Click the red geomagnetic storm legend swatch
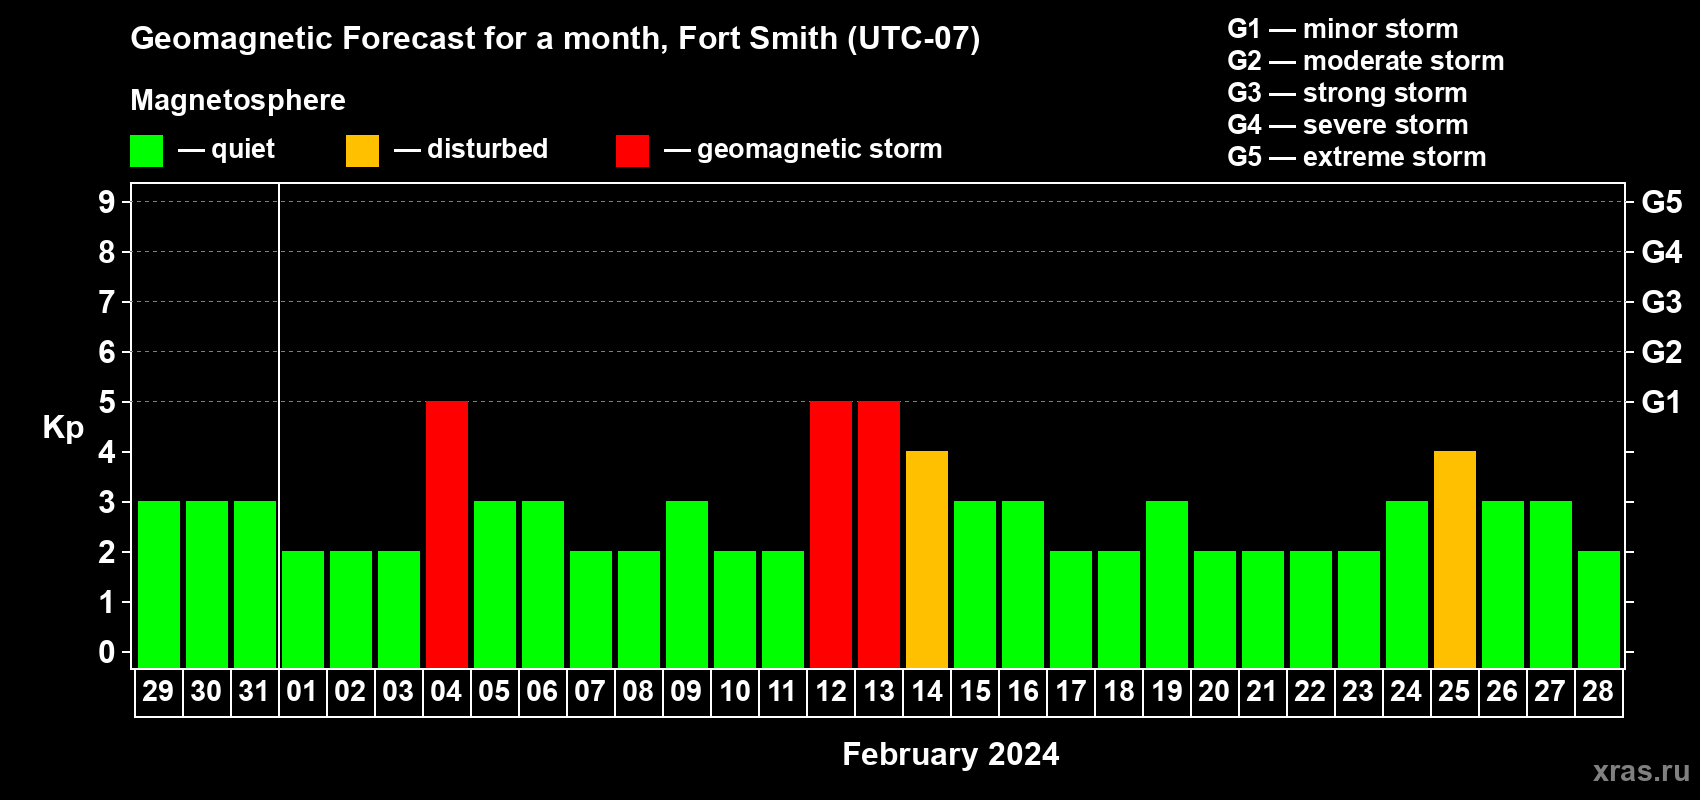The image size is (1700, 800). [x=632, y=151]
